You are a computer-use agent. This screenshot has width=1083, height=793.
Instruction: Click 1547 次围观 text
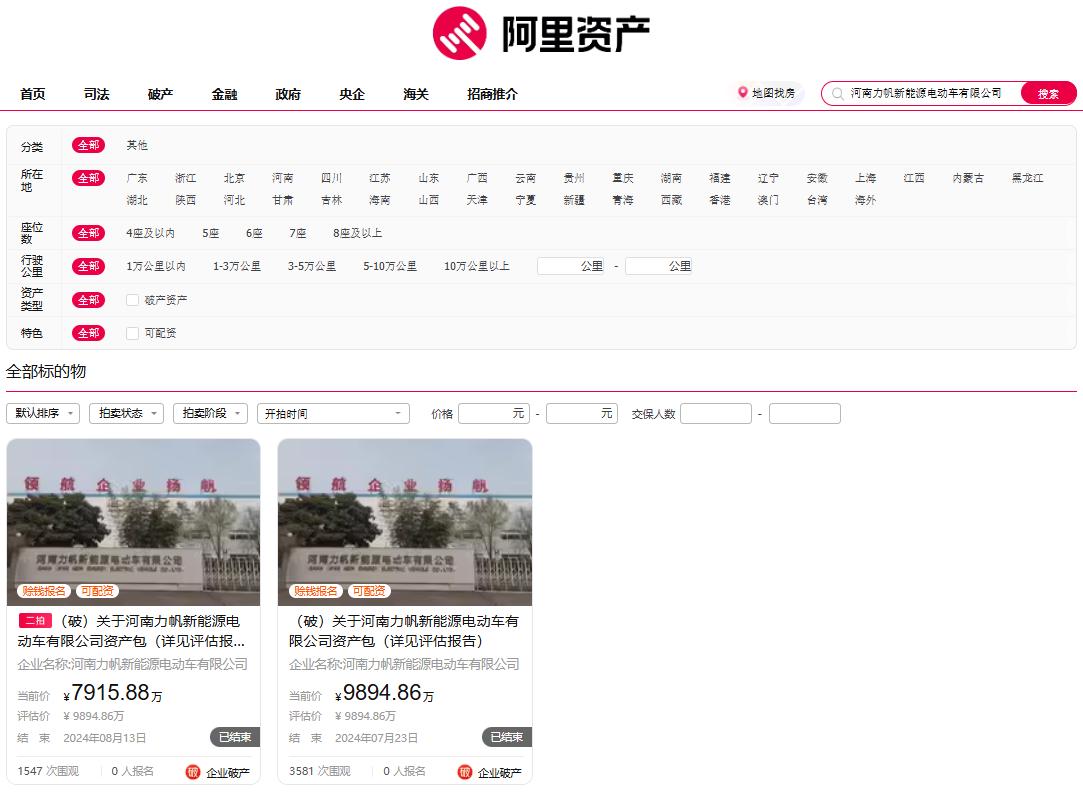click(48, 771)
